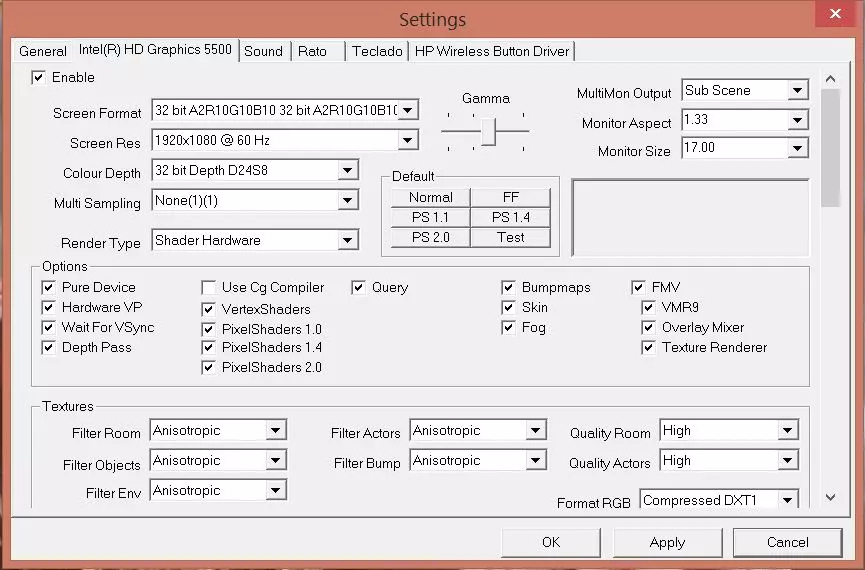Toggle the Query checkbox

(359, 287)
